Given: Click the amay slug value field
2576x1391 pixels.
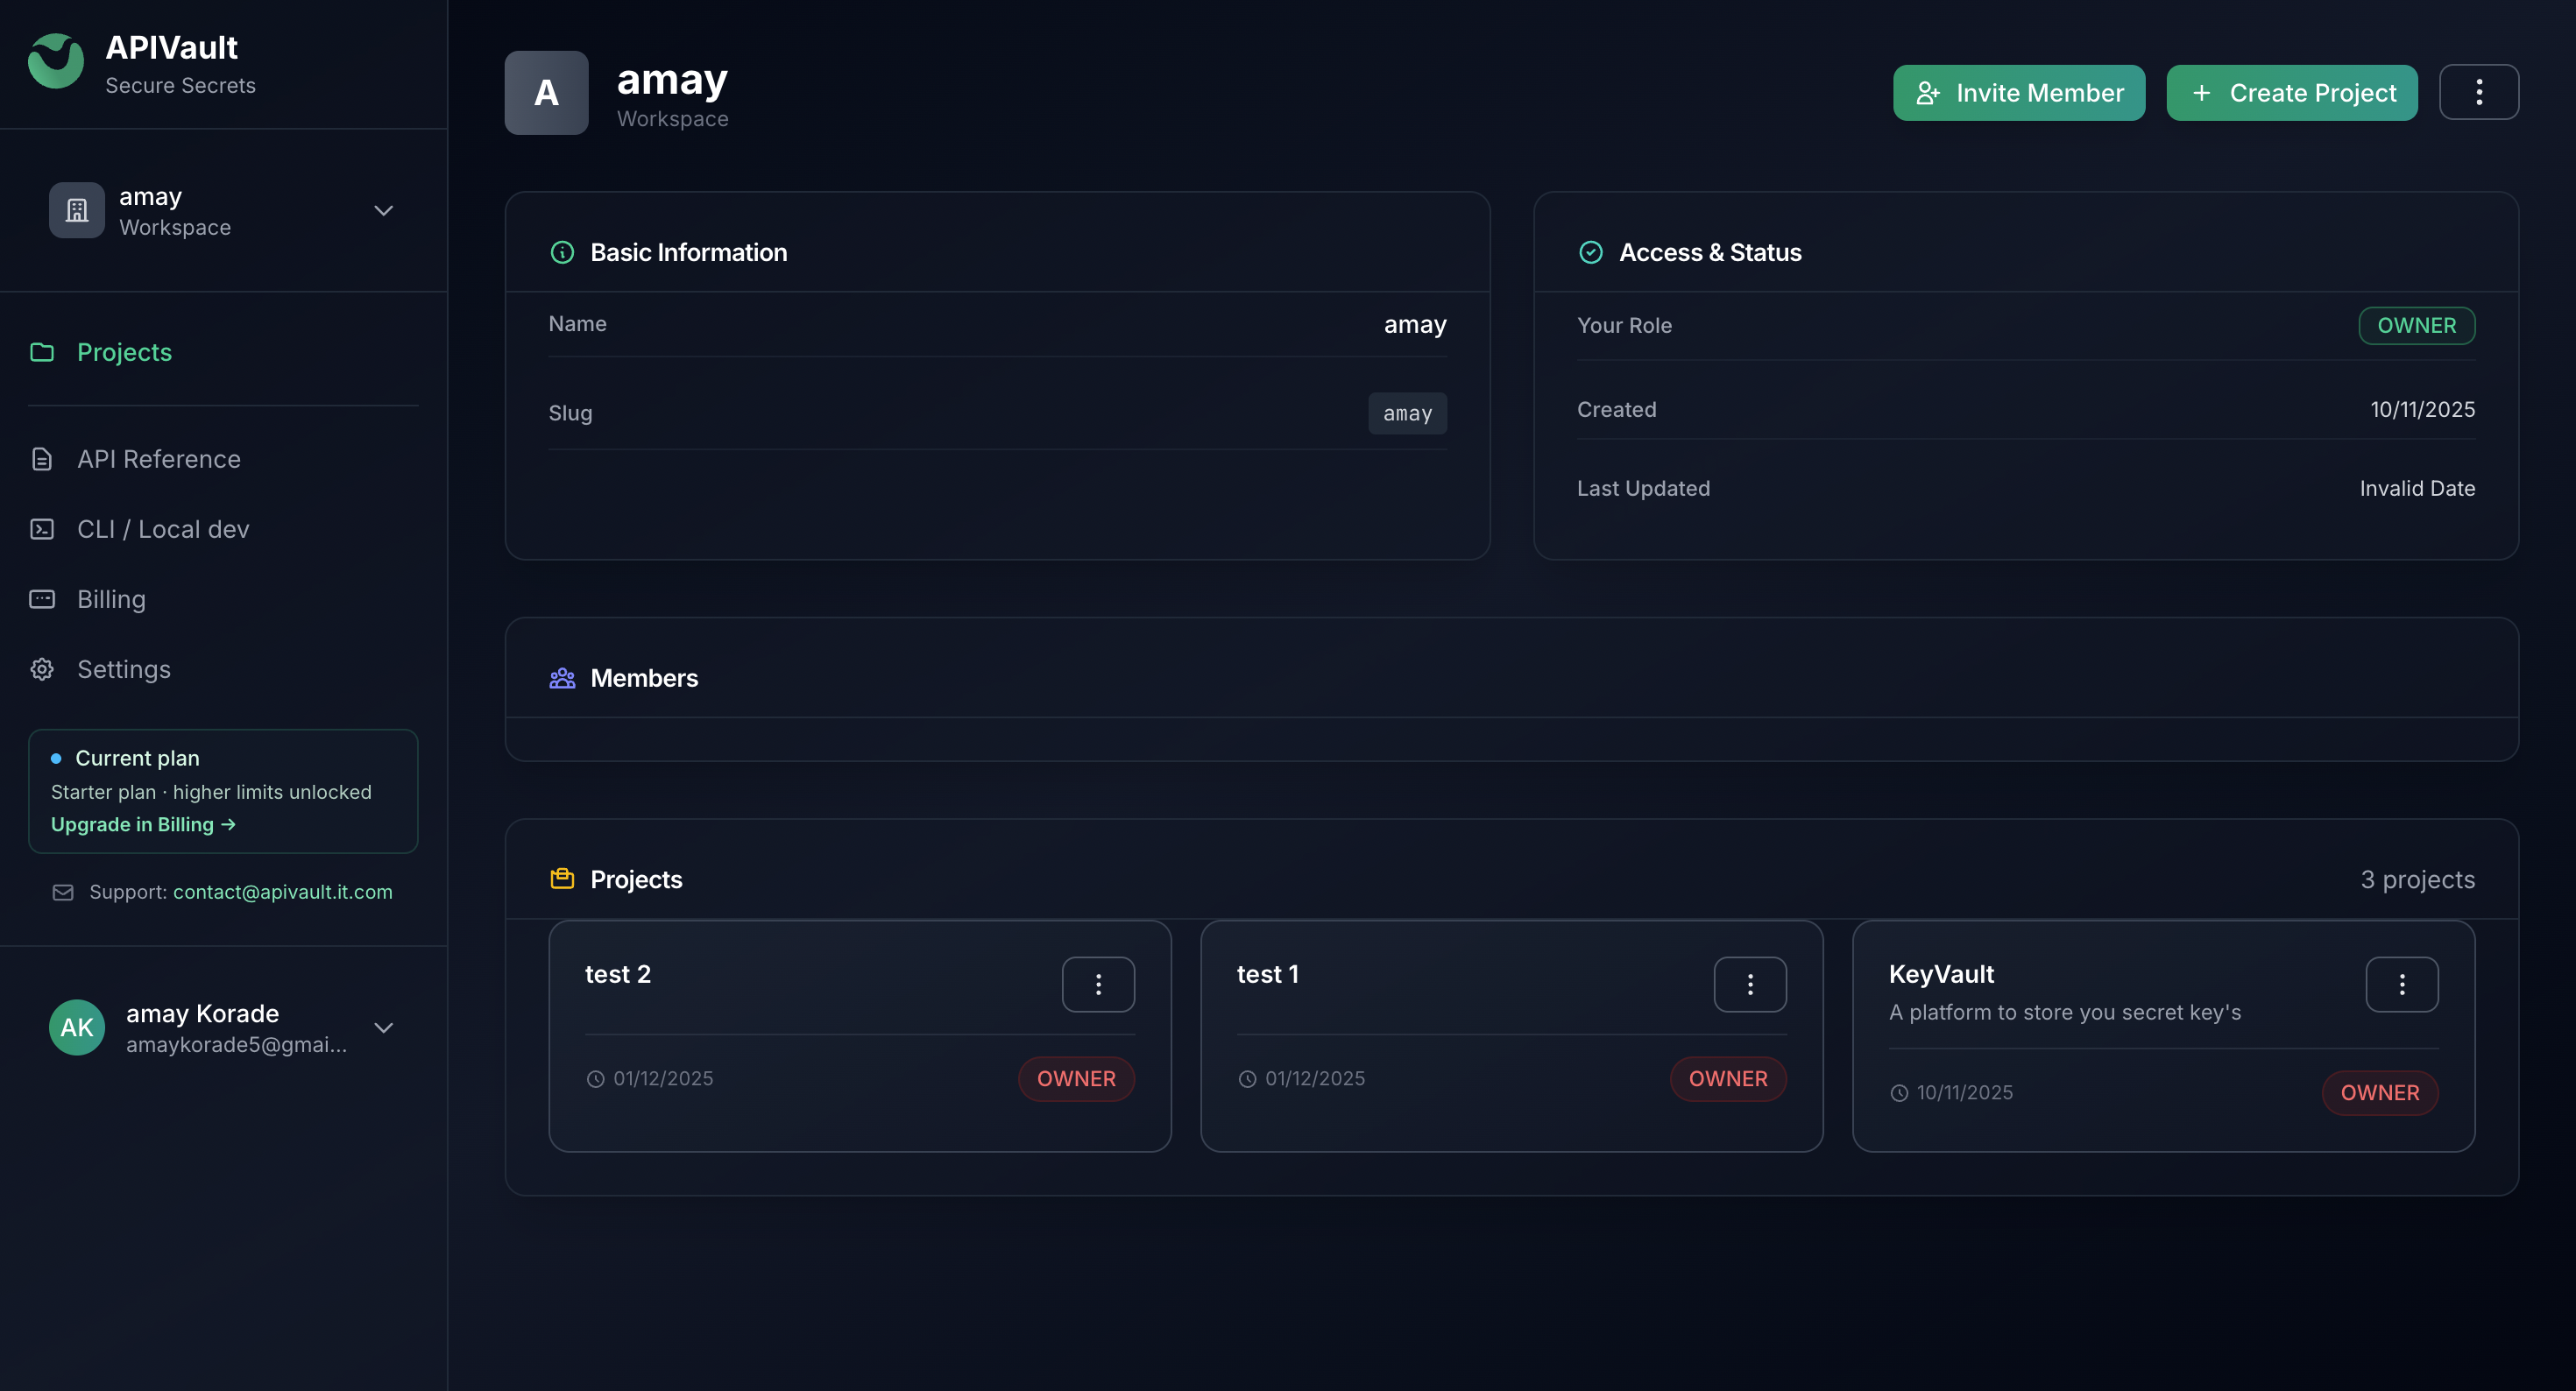Looking at the screenshot, I should (x=1407, y=413).
